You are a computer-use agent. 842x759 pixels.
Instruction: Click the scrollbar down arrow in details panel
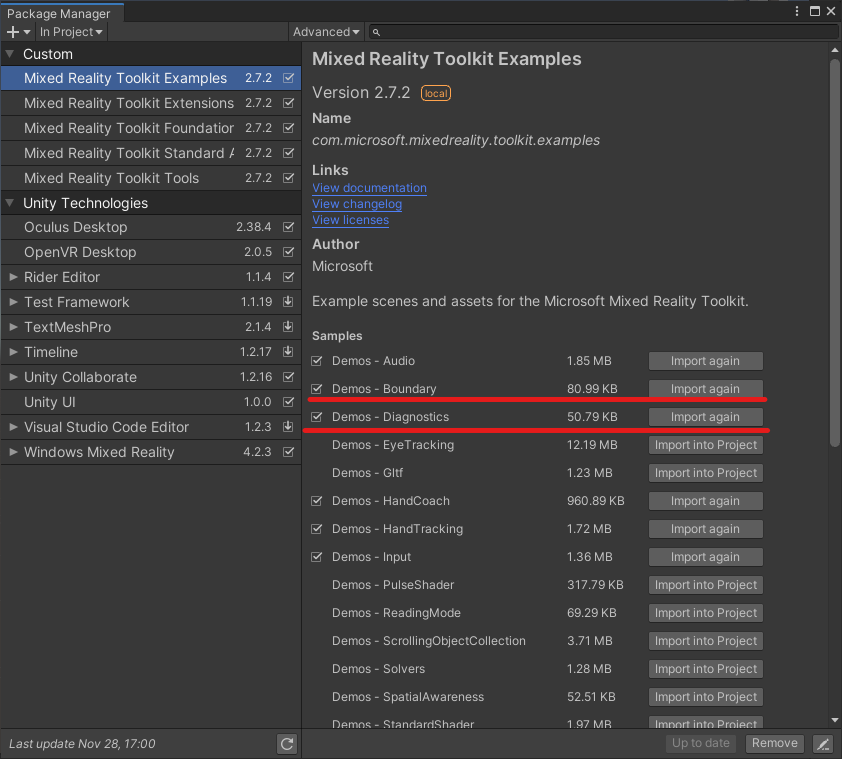[834, 720]
